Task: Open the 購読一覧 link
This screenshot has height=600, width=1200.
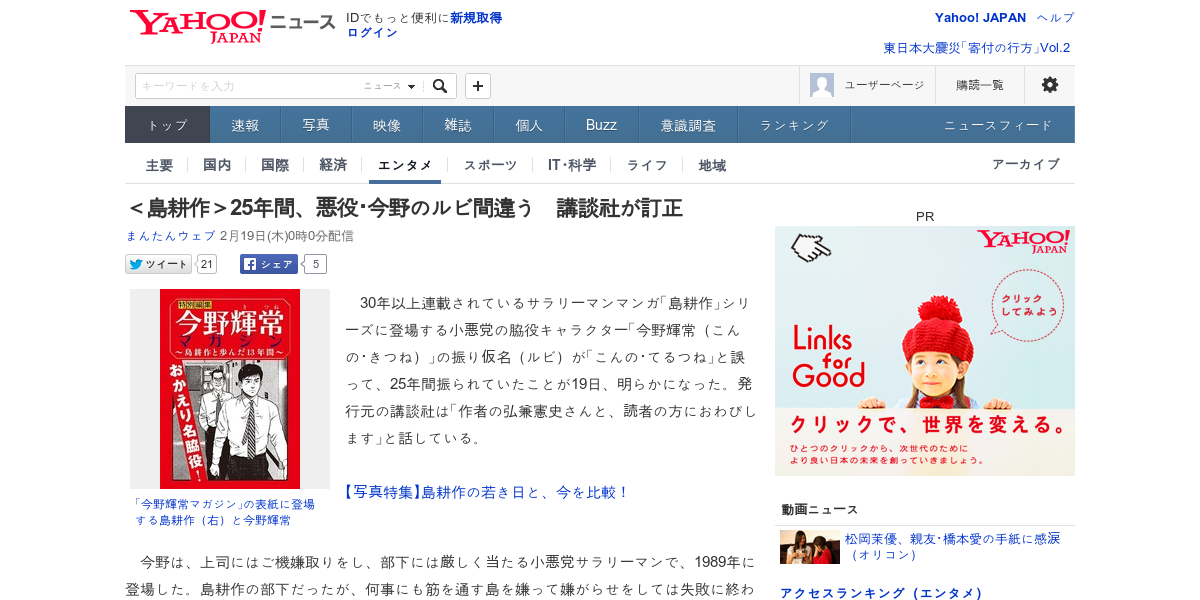Action: click(980, 85)
